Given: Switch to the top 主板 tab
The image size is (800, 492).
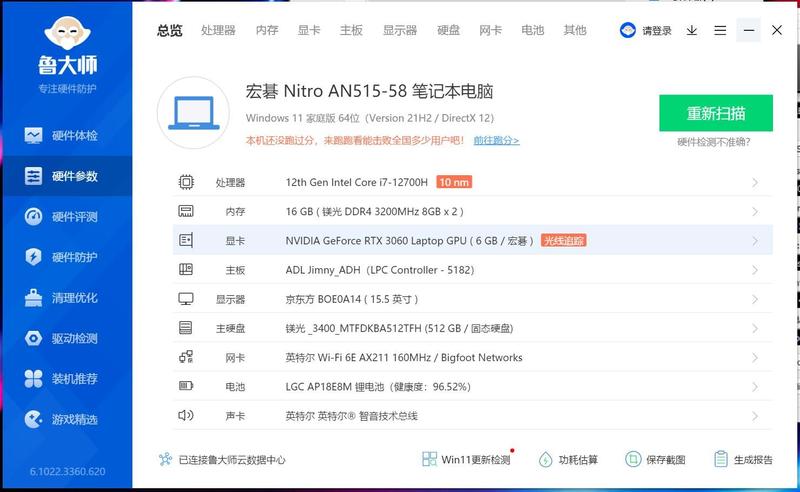Looking at the screenshot, I should click(352, 31).
